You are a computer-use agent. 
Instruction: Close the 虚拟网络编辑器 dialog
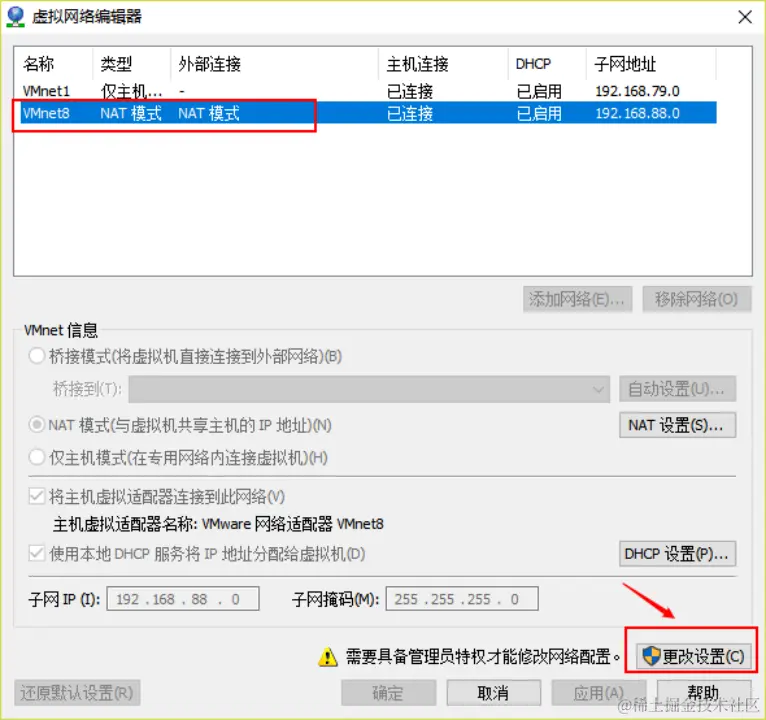[745, 18]
